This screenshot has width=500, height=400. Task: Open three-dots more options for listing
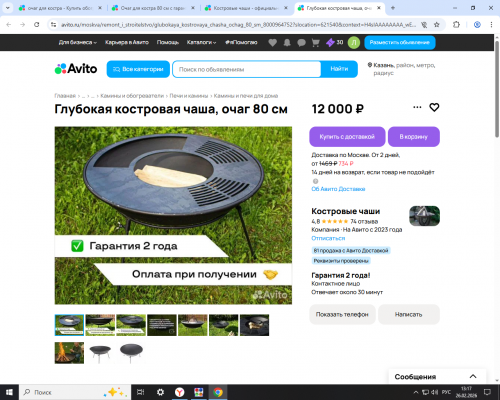click(417, 107)
